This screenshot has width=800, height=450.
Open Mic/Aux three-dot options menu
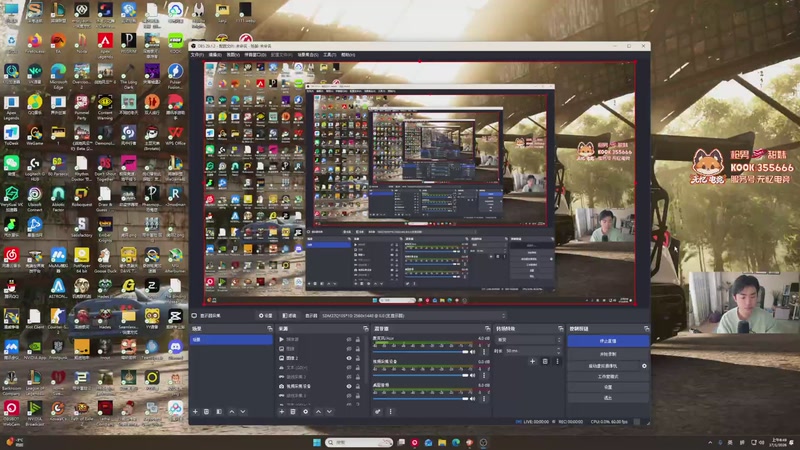[x=484, y=352]
